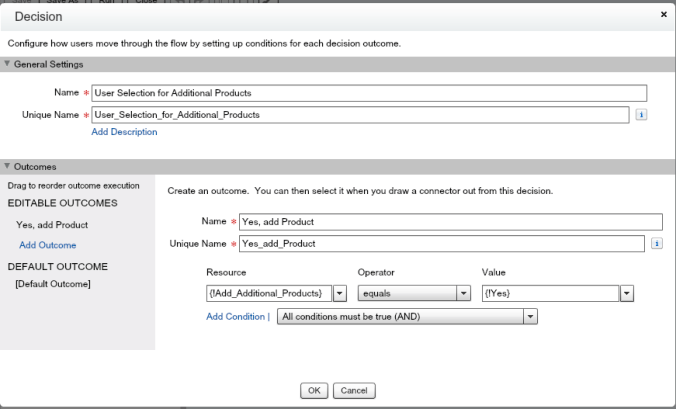Image resolution: width=676 pixels, height=409 pixels.
Task: Click the Resource field {!Add_Additional_Products}
Action: (x=269, y=293)
